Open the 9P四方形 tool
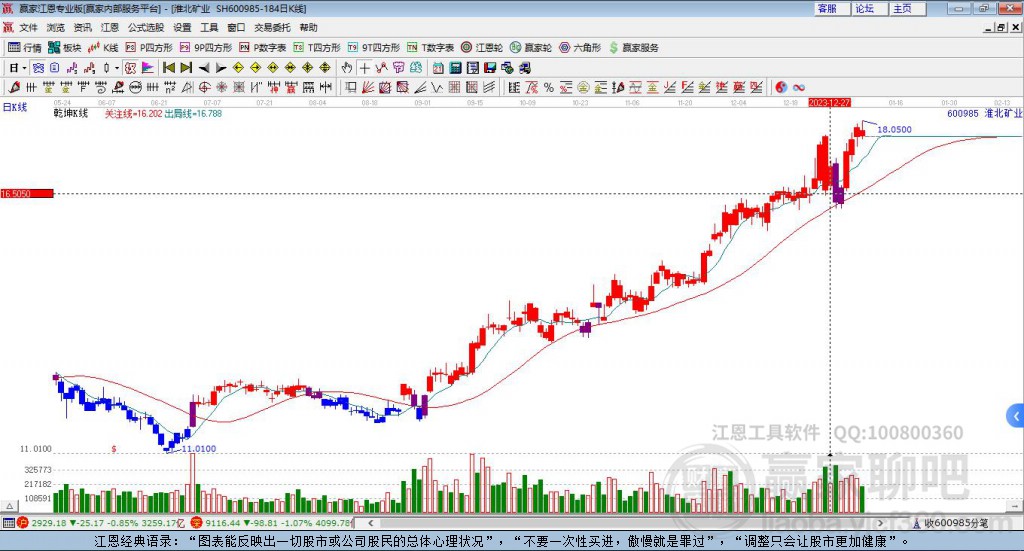 coord(206,48)
